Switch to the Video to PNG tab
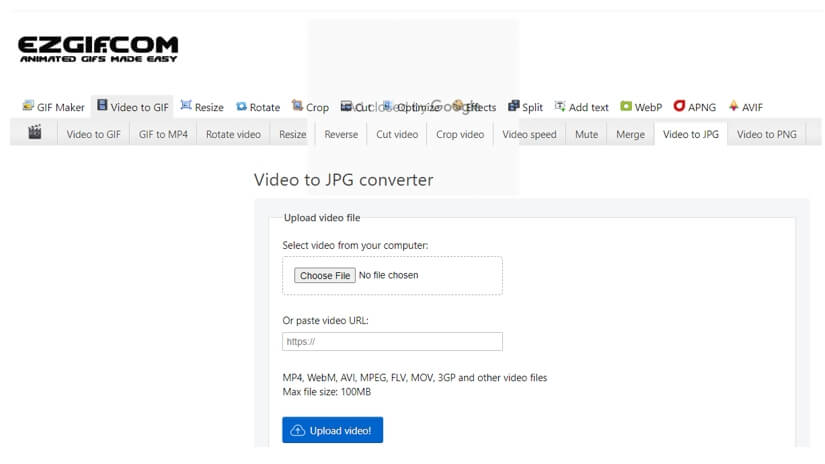 click(x=767, y=134)
